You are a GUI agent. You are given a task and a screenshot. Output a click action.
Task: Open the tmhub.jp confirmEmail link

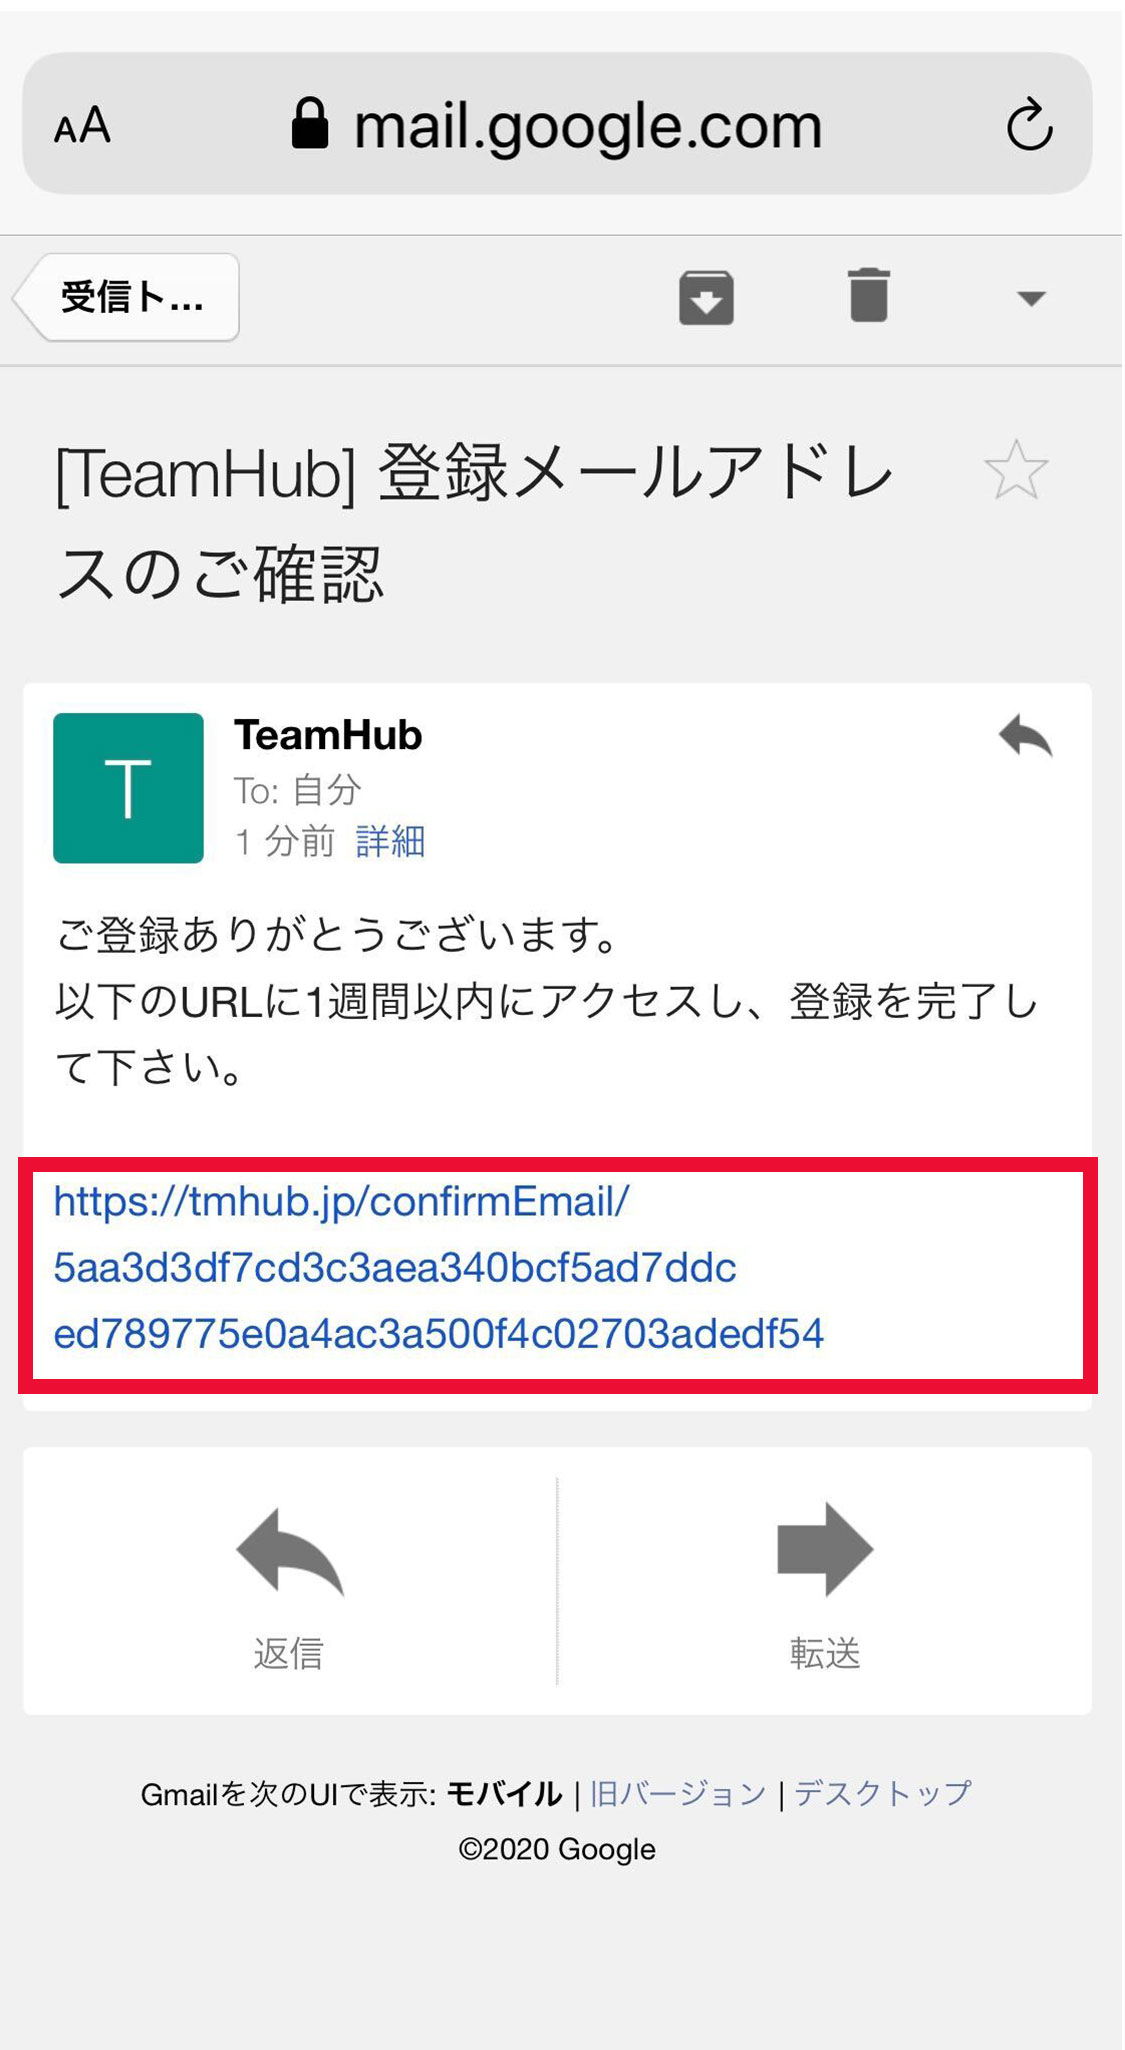[438, 1268]
